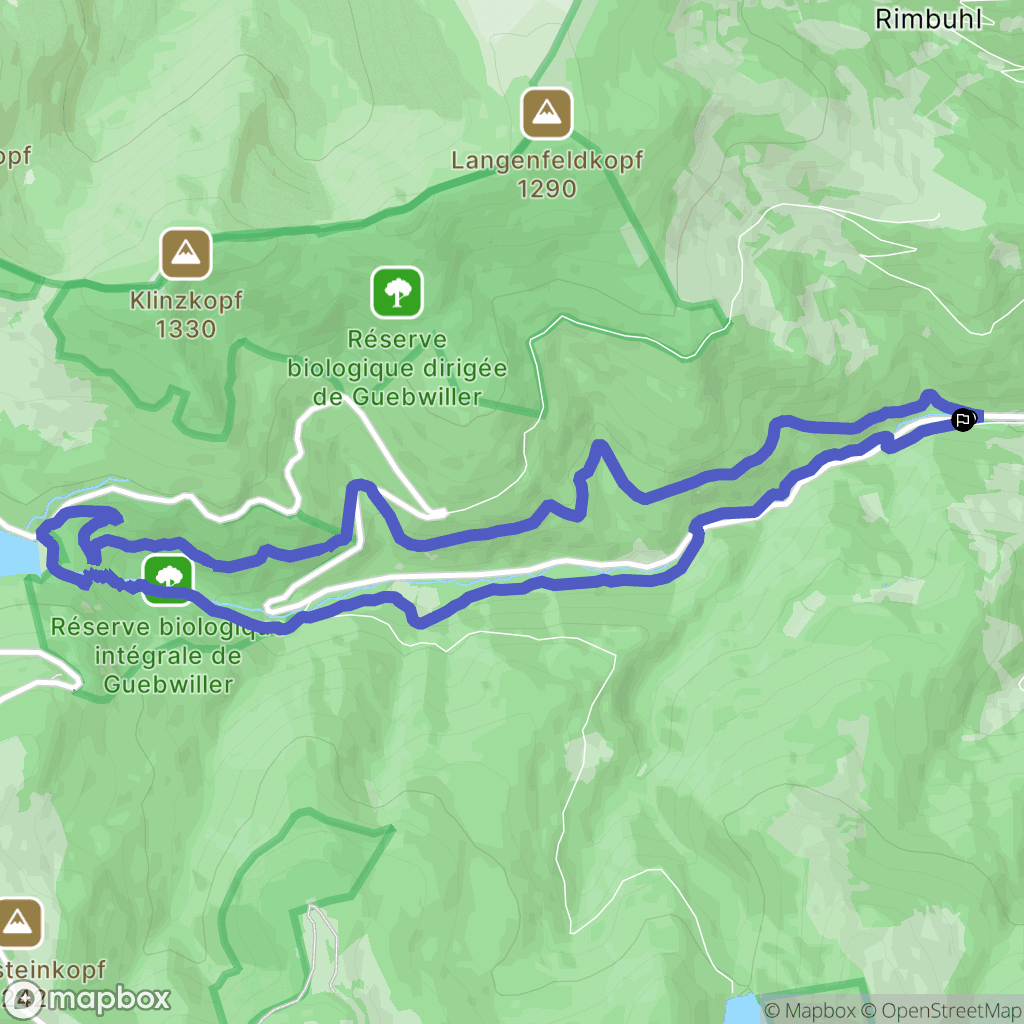Select the Réserve biologique intégrale tree icon
The height and width of the screenshot is (1024, 1024).
click(168, 580)
